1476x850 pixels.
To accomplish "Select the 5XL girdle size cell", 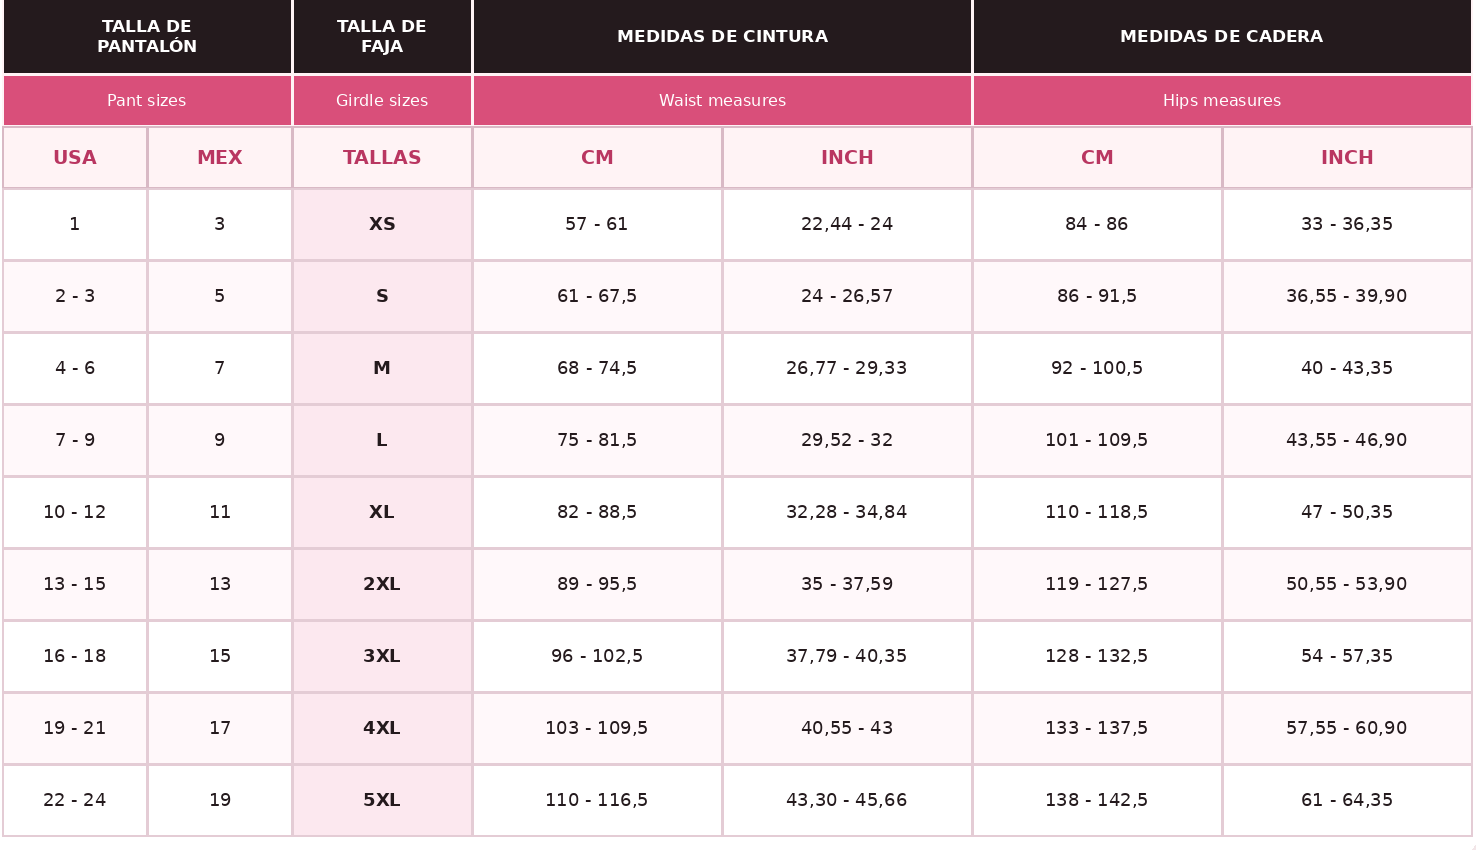I will [x=382, y=801].
